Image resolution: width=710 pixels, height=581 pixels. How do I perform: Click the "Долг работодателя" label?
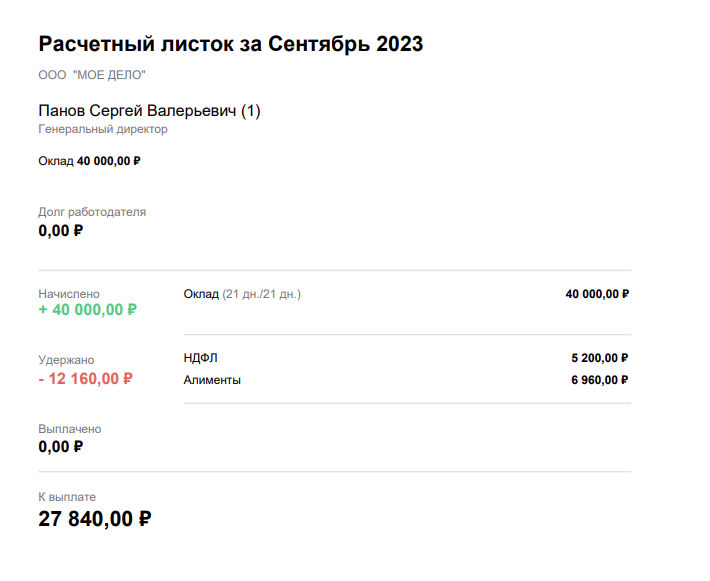point(92,212)
